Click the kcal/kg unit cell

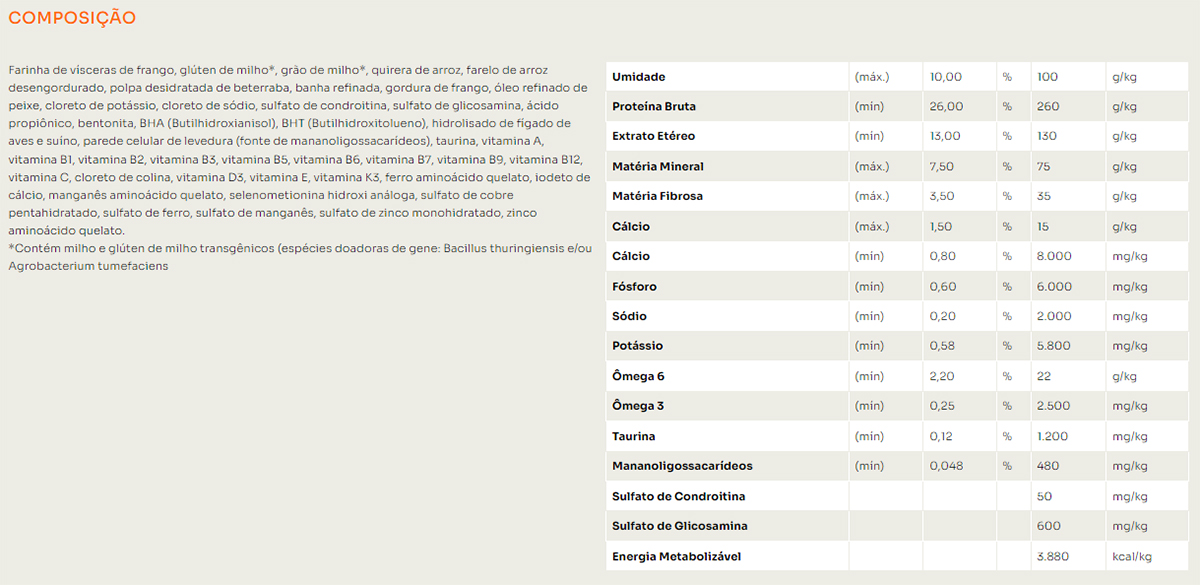(x=1131, y=556)
